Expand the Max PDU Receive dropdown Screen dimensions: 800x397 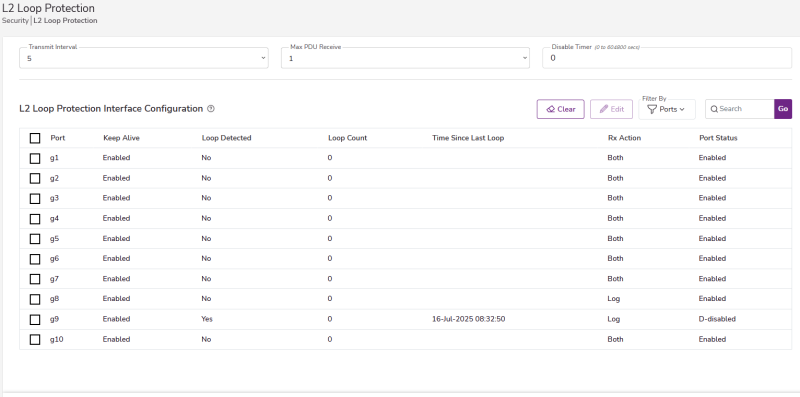(405, 58)
